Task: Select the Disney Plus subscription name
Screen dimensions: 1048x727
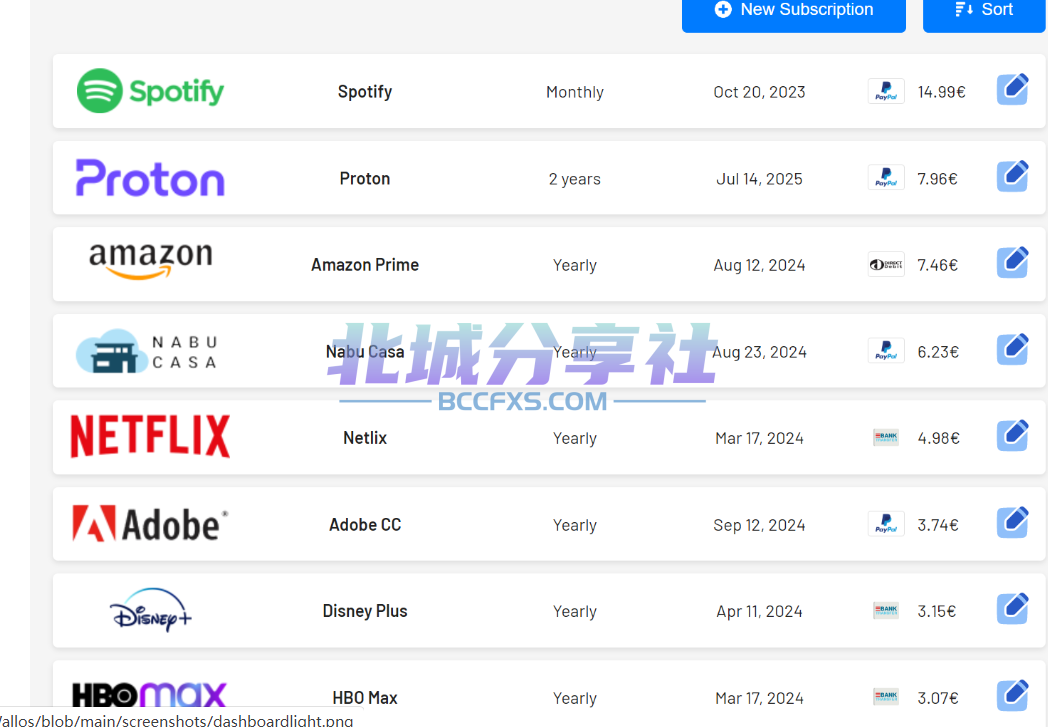Action: pyautogui.click(x=365, y=611)
